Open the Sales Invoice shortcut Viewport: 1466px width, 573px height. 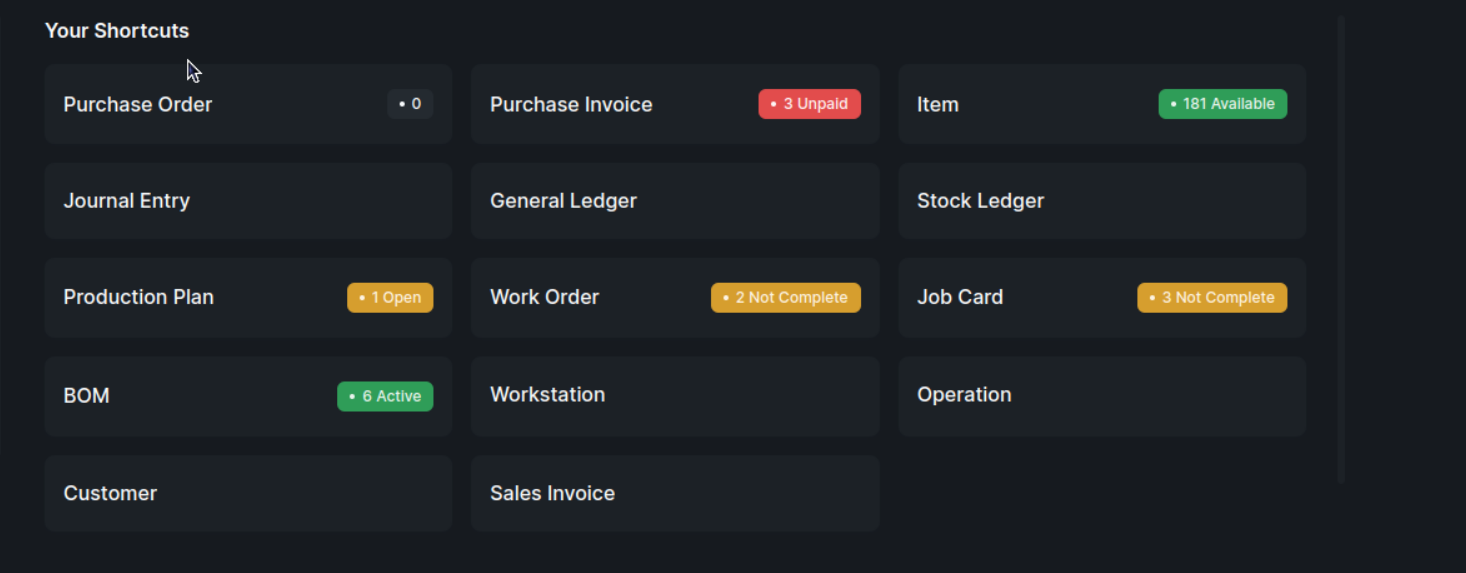(x=675, y=493)
